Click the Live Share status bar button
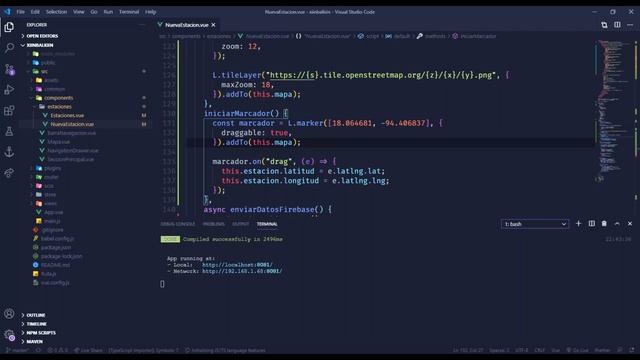Screen dimensions: 640x360 [88, 350]
